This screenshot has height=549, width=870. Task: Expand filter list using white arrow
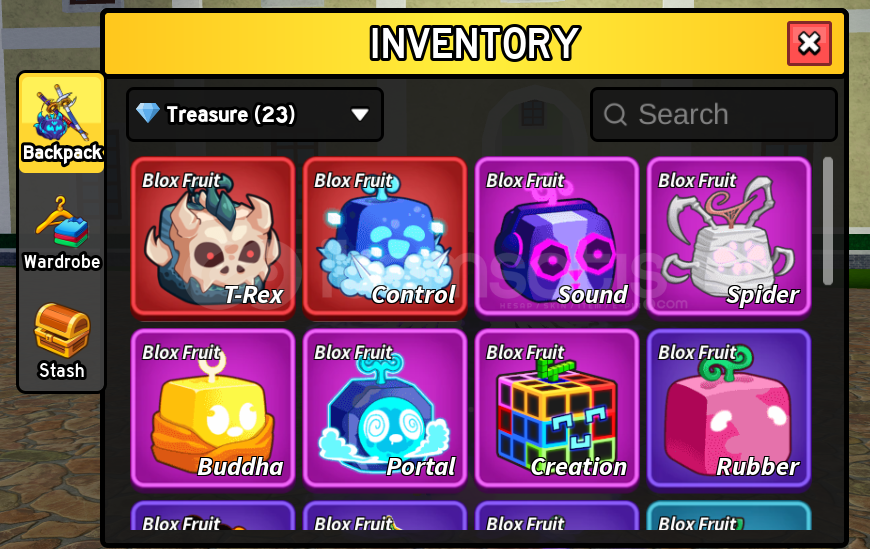click(x=360, y=114)
